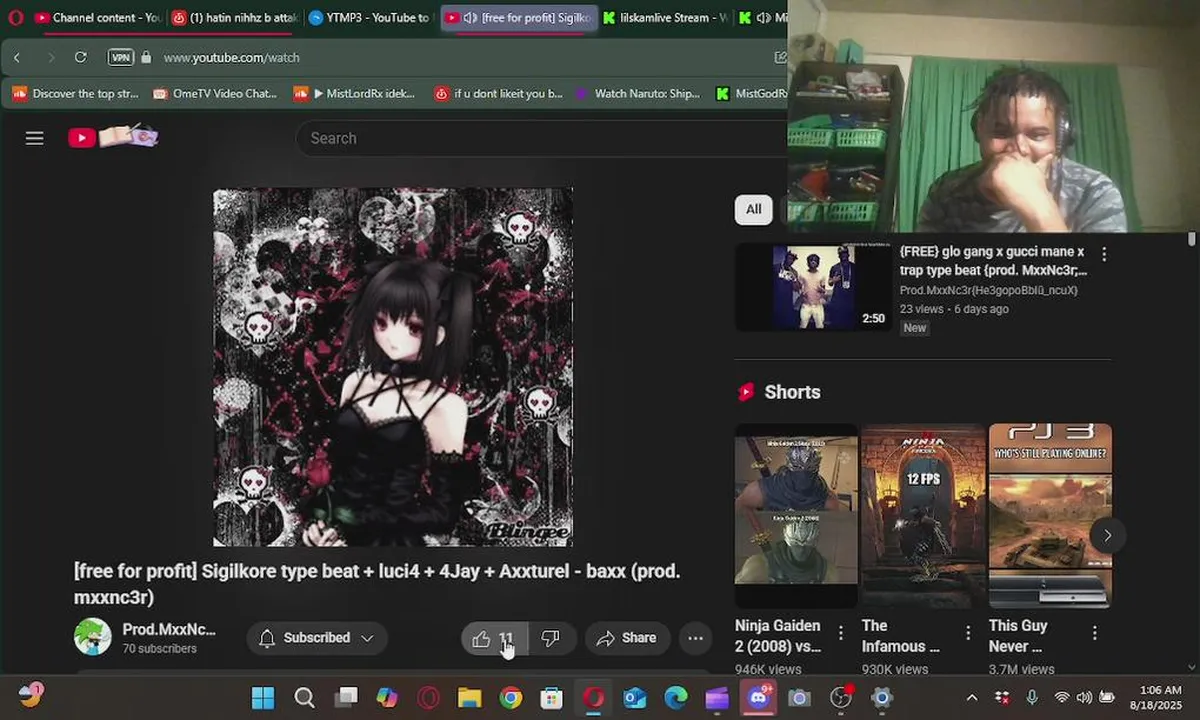Image resolution: width=1200 pixels, height=720 pixels.
Task: Toggle the VPN badge in address bar
Action: (x=120, y=58)
